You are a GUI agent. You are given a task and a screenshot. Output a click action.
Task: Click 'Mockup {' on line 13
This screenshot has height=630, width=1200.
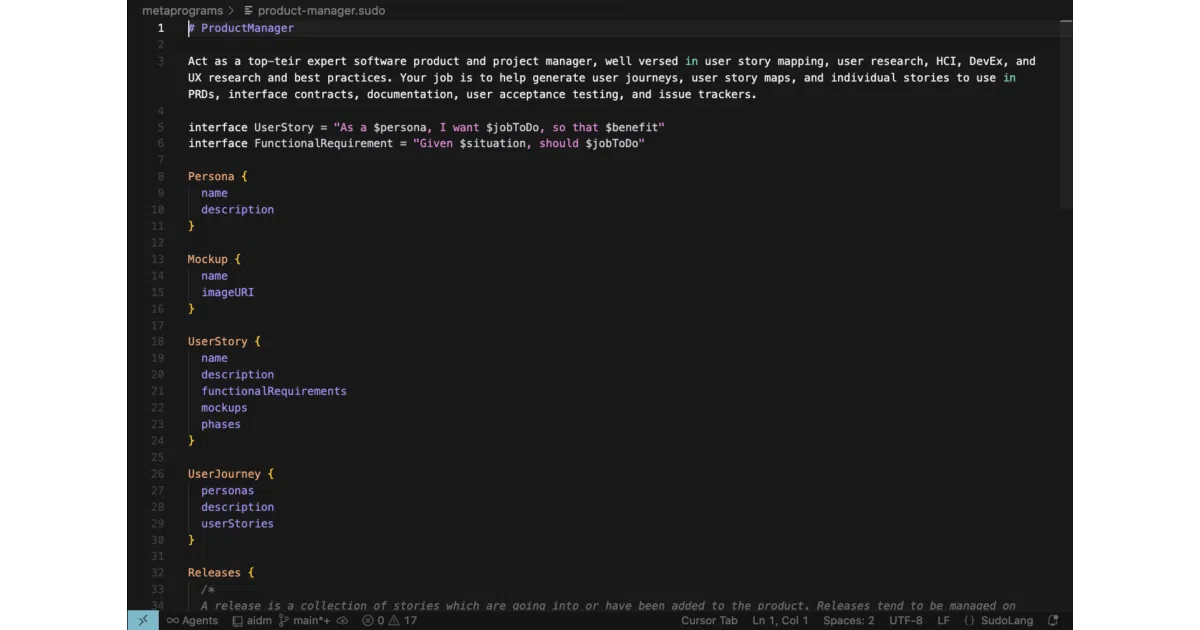click(x=214, y=259)
